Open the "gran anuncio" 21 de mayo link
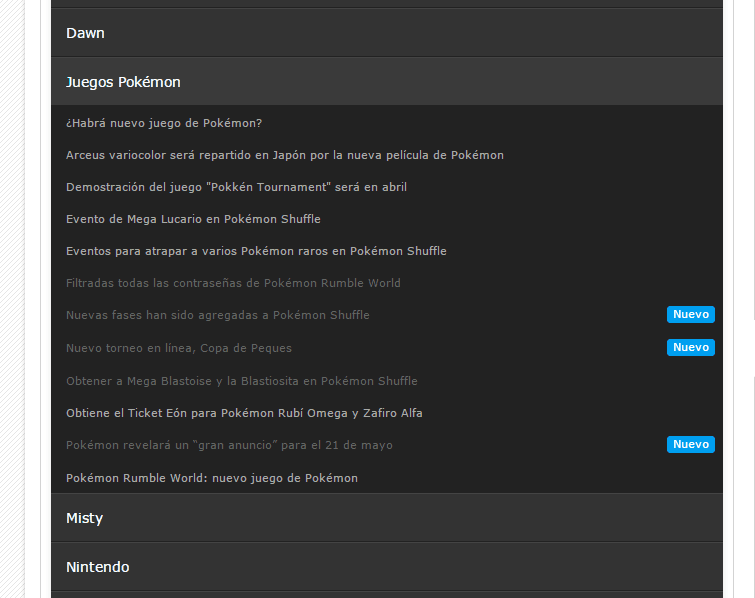The height and width of the screenshot is (598, 755). (229, 445)
